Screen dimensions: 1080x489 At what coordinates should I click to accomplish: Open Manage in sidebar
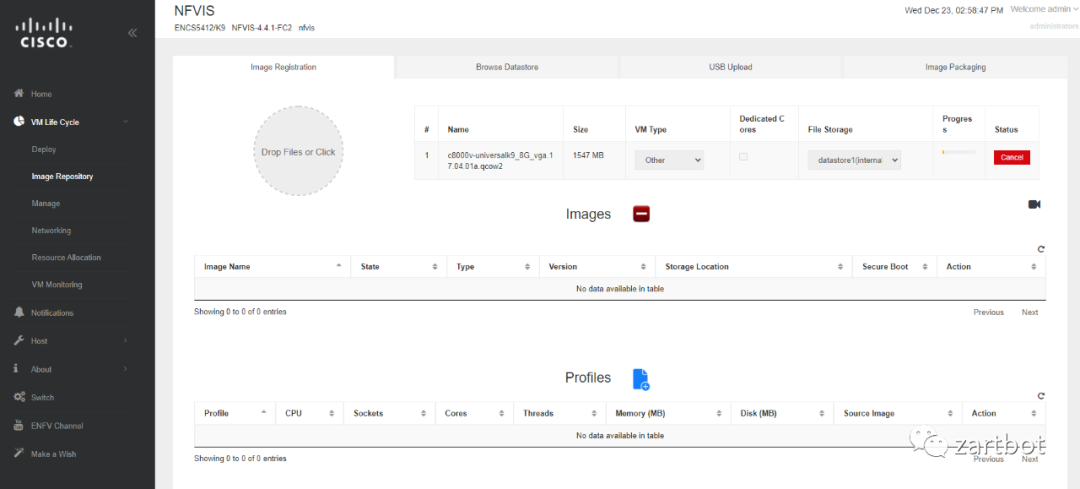45,203
